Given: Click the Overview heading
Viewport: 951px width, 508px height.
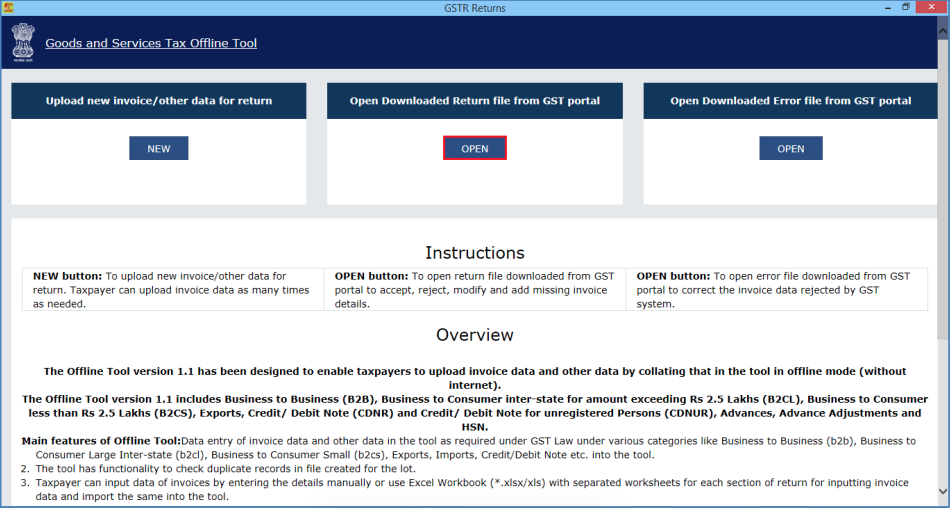Looking at the screenshot, I should point(475,335).
